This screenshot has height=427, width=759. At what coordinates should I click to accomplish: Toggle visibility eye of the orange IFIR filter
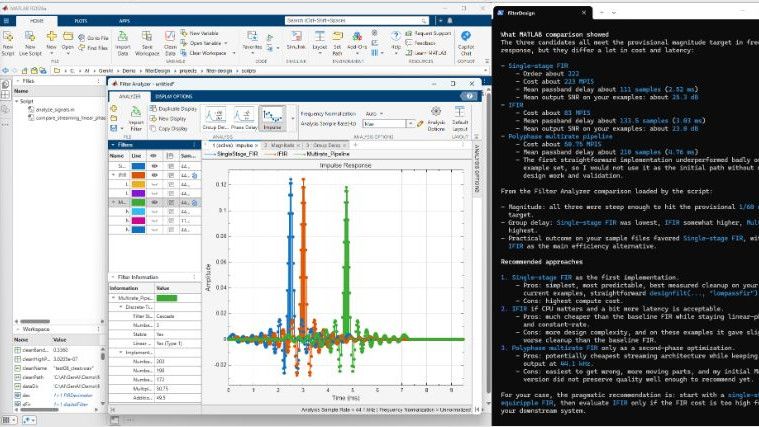pos(154,175)
